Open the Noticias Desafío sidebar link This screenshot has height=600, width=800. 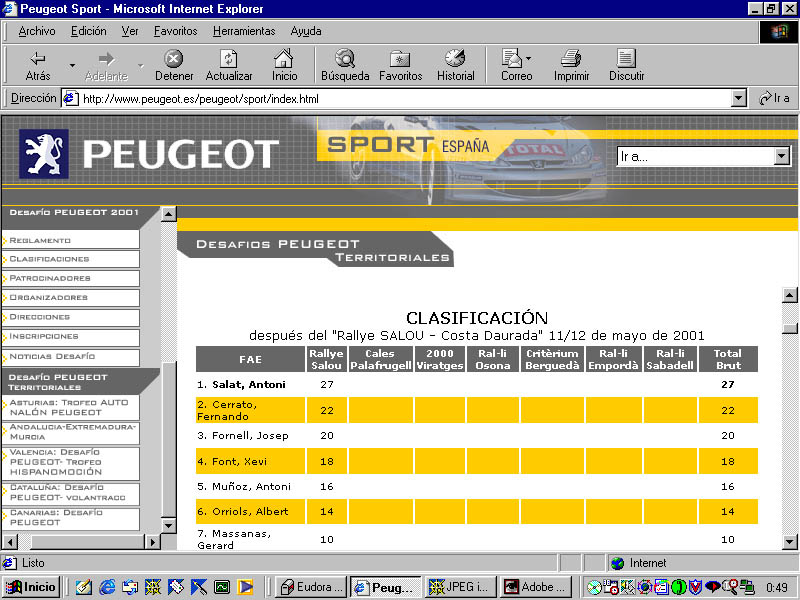point(71,357)
